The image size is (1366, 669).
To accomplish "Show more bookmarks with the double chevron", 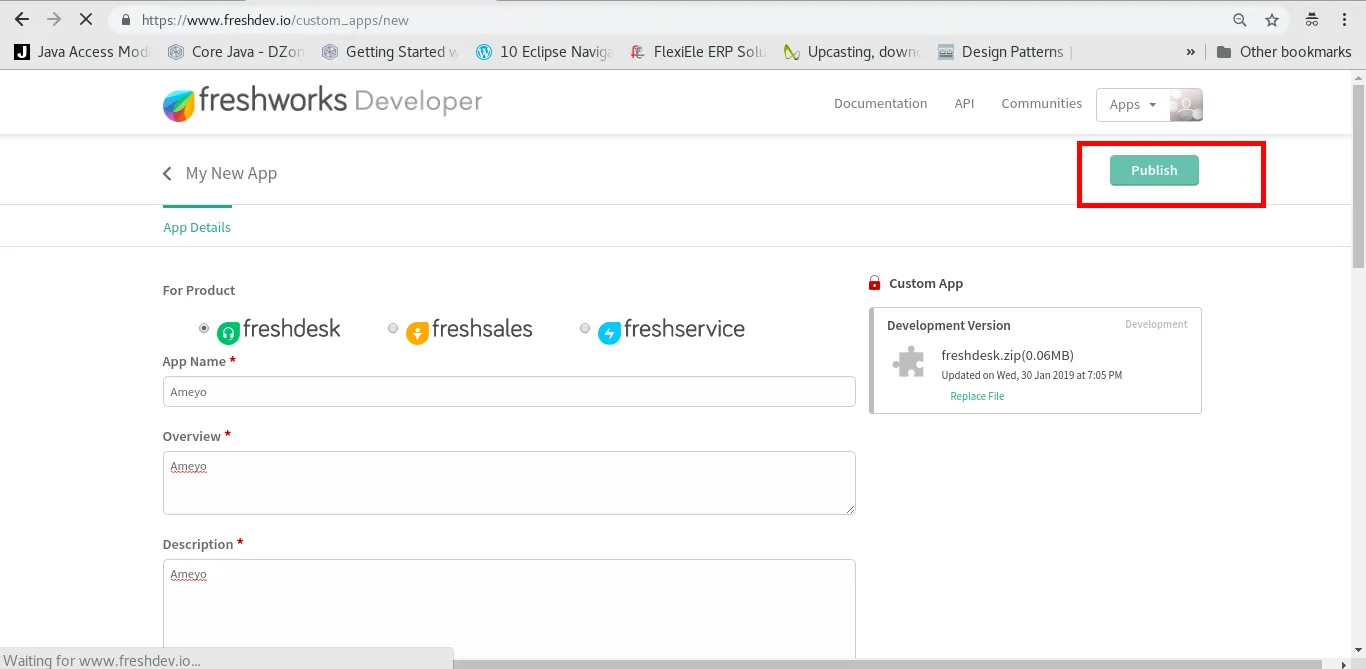I will click(x=1190, y=52).
